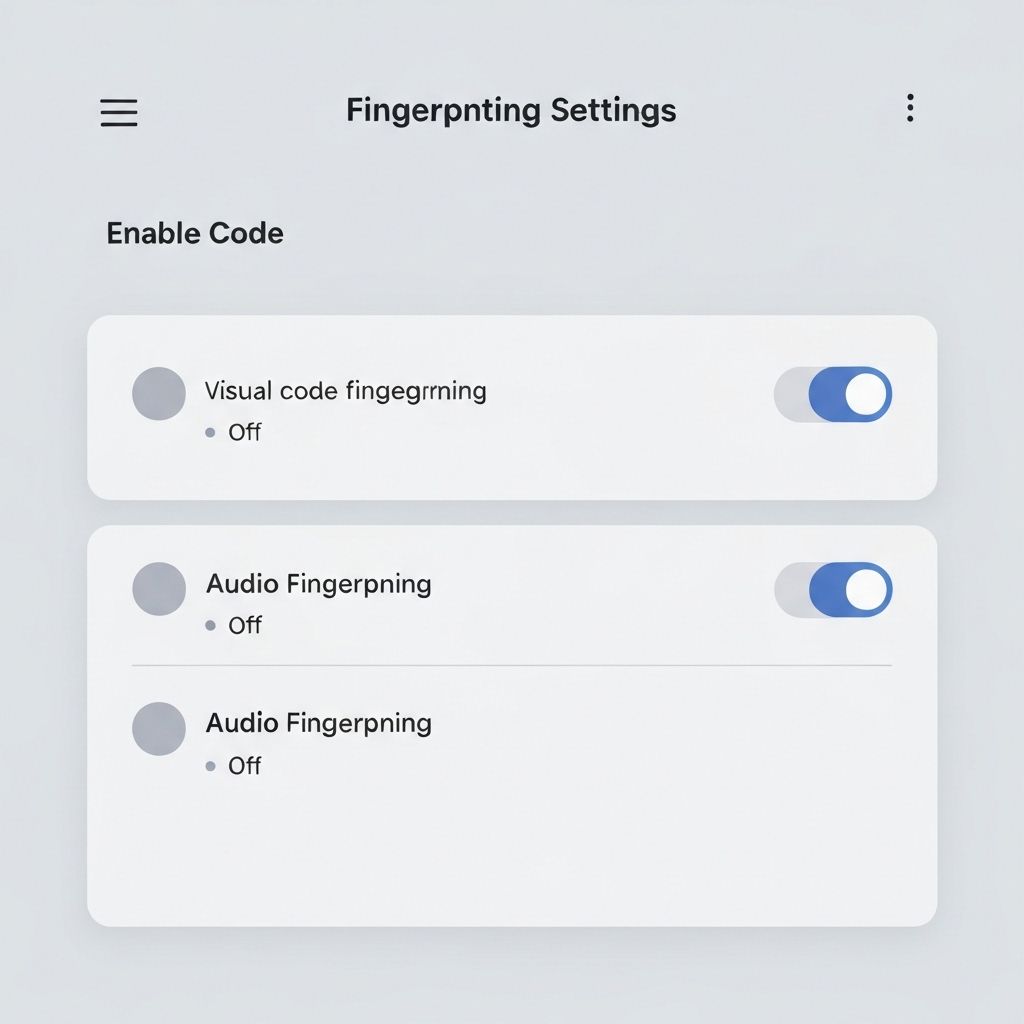Select the Fingerprinting Settings title
The image size is (1024, 1024).
click(511, 109)
